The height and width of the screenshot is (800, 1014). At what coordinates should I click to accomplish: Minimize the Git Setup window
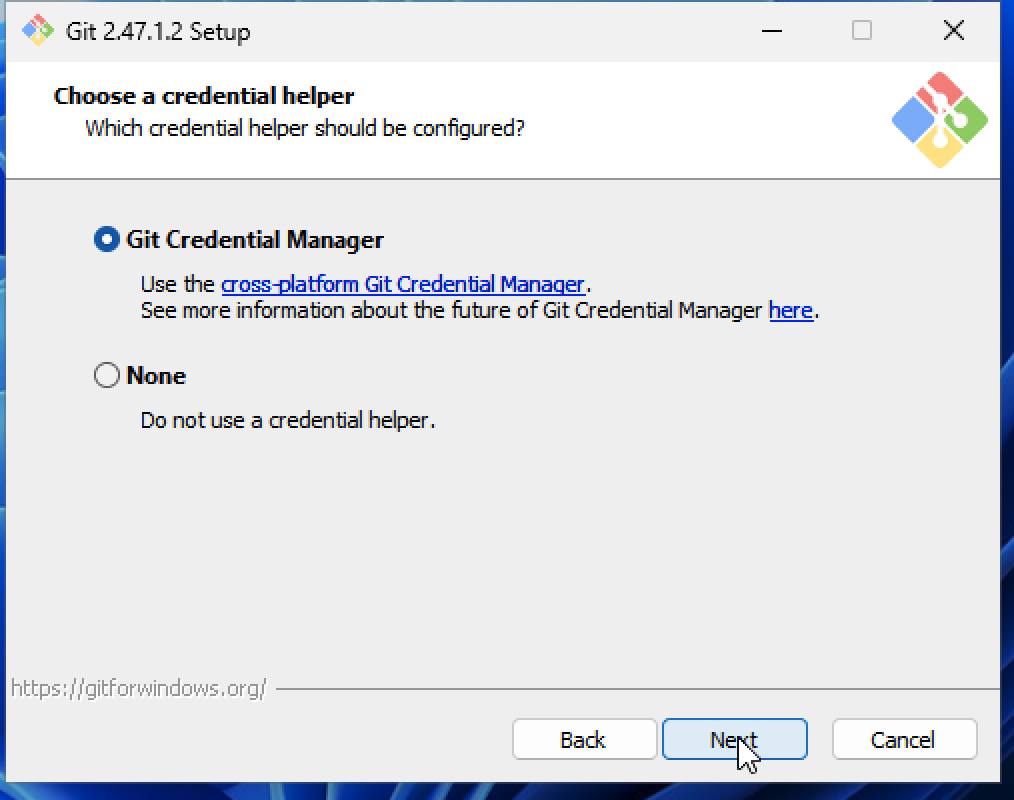pyautogui.click(x=771, y=30)
